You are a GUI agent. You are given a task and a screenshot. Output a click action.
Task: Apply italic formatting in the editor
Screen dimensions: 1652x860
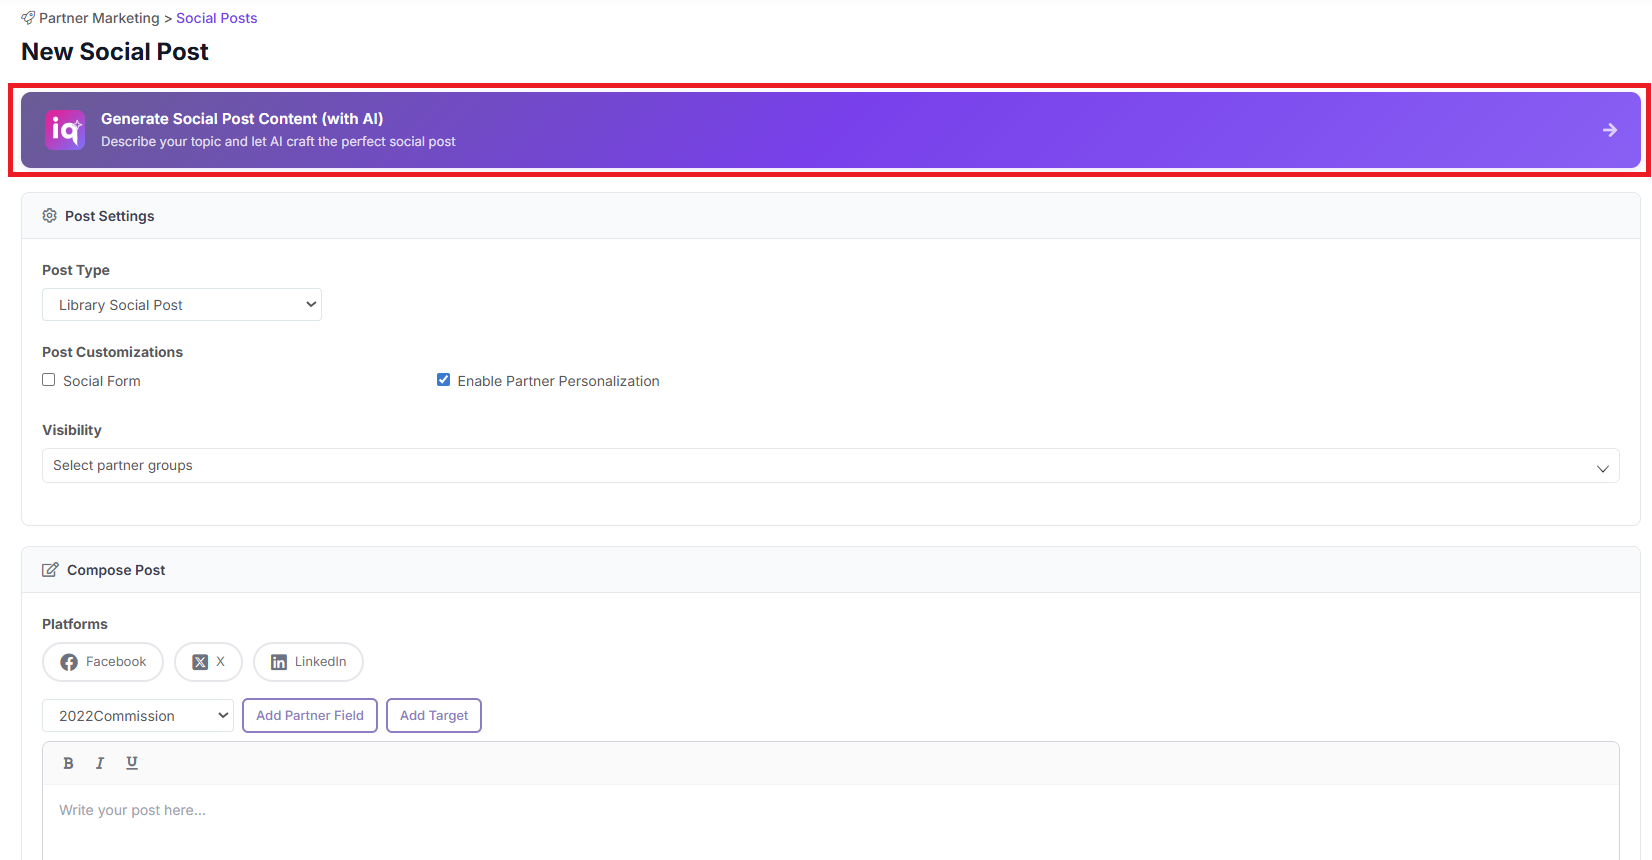(100, 763)
